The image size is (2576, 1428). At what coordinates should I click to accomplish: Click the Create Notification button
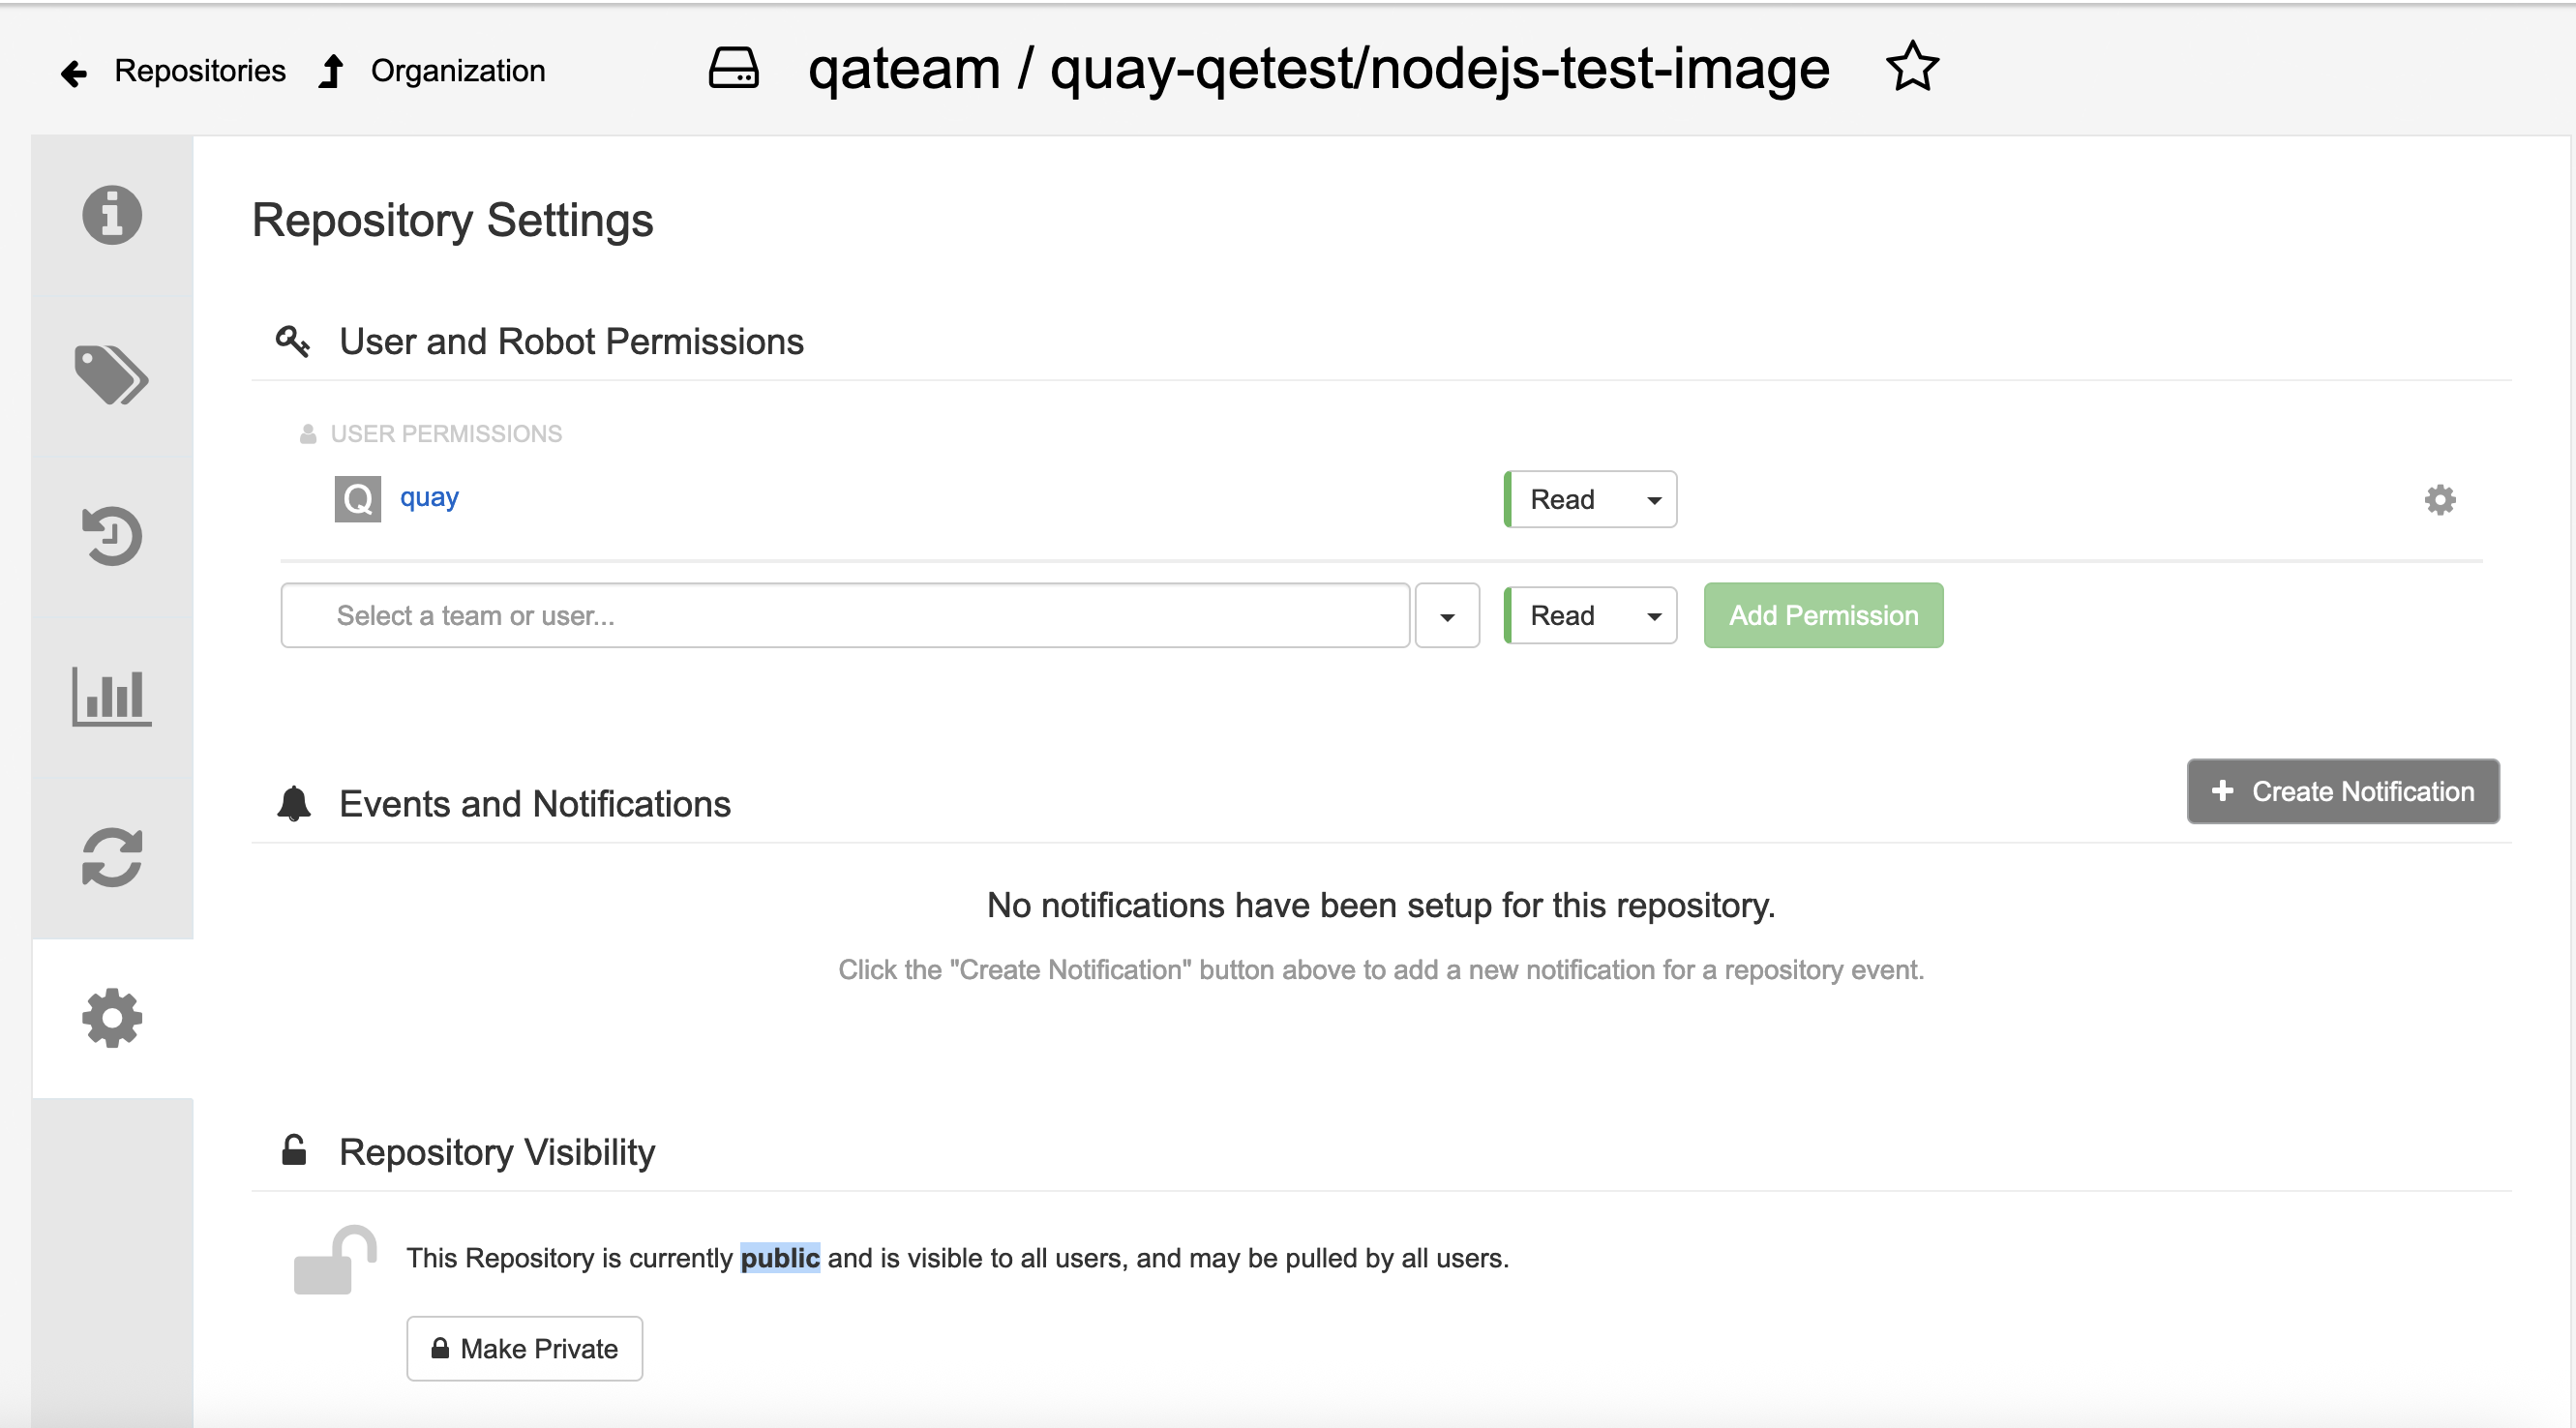click(x=2342, y=792)
